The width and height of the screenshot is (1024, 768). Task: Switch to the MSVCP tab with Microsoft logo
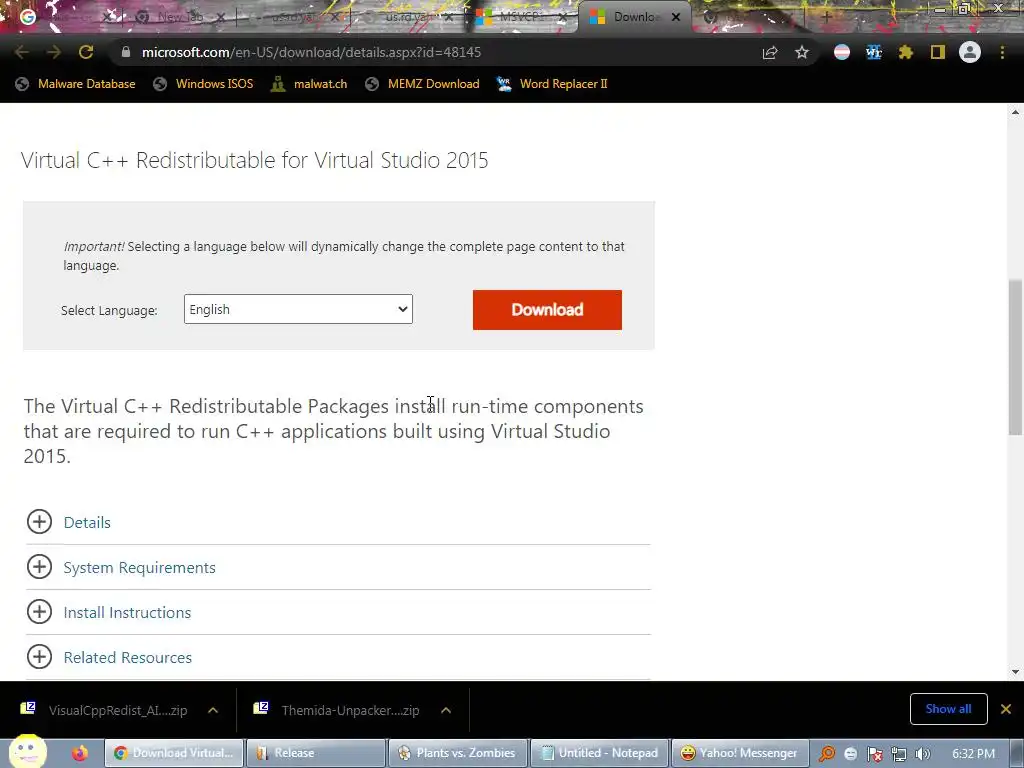pyautogui.click(x=519, y=17)
